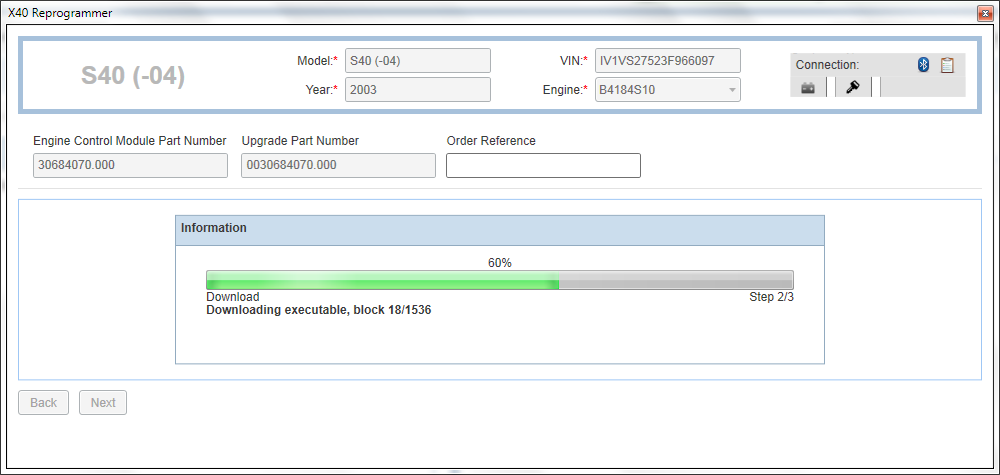Click 'Engine Control Module Part Number' label
Image resolution: width=1000 pixels, height=475 pixels.
click(130, 141)
